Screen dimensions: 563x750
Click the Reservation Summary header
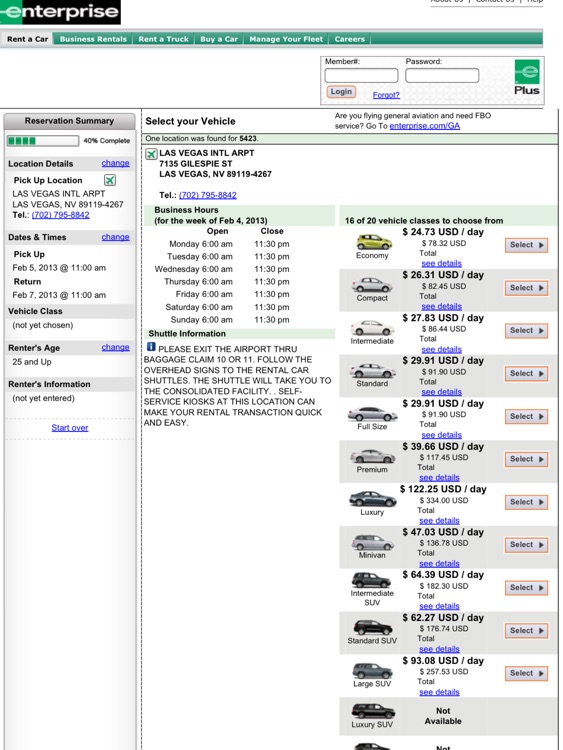[69, 121]
